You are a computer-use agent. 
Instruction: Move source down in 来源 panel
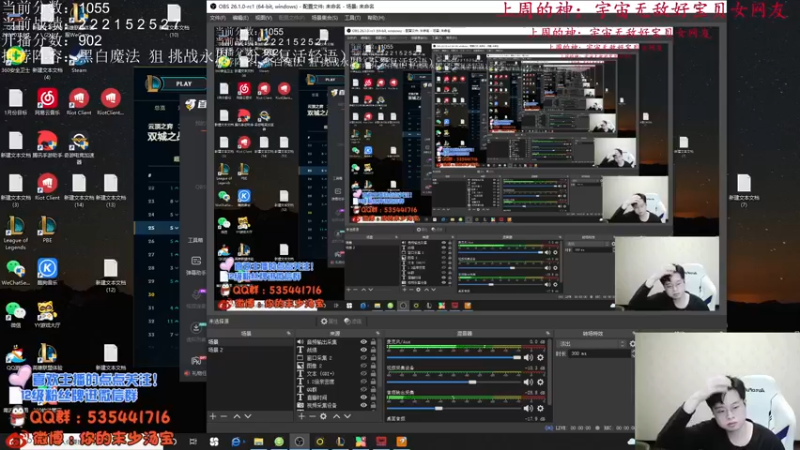pyautogui.click(x=347, y=416)
